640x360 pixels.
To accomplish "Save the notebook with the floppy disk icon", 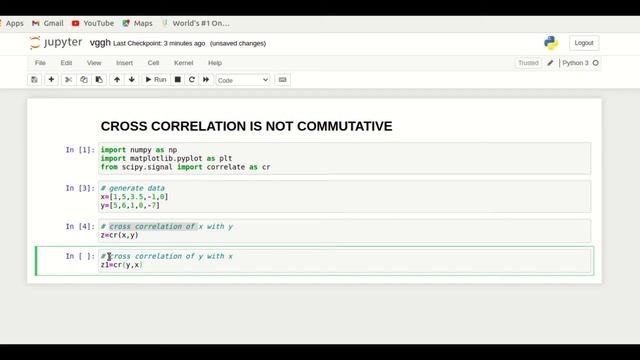I will tap(34, 80).
